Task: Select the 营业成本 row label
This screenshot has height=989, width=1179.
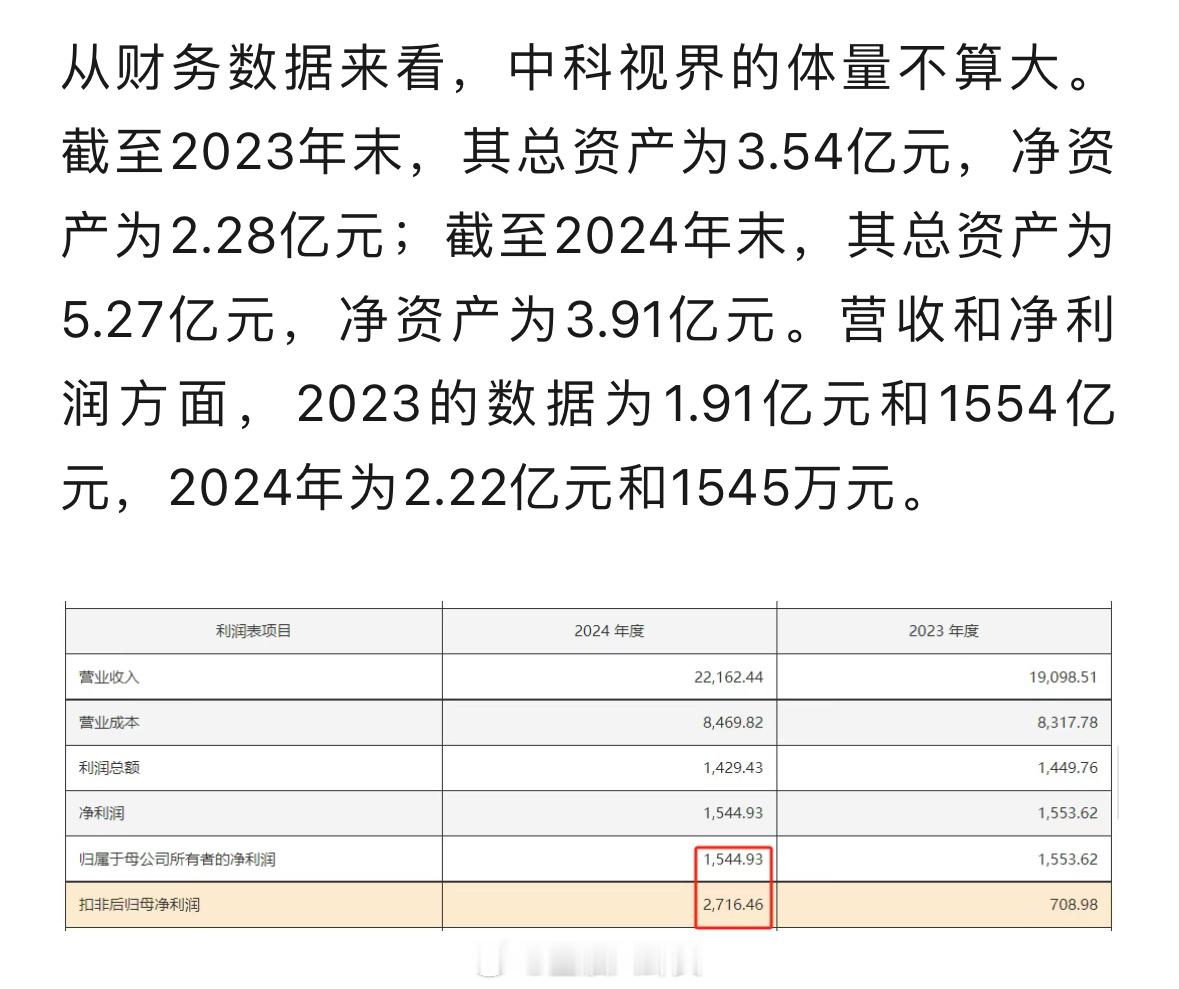Action: click(x=109, y=723)
